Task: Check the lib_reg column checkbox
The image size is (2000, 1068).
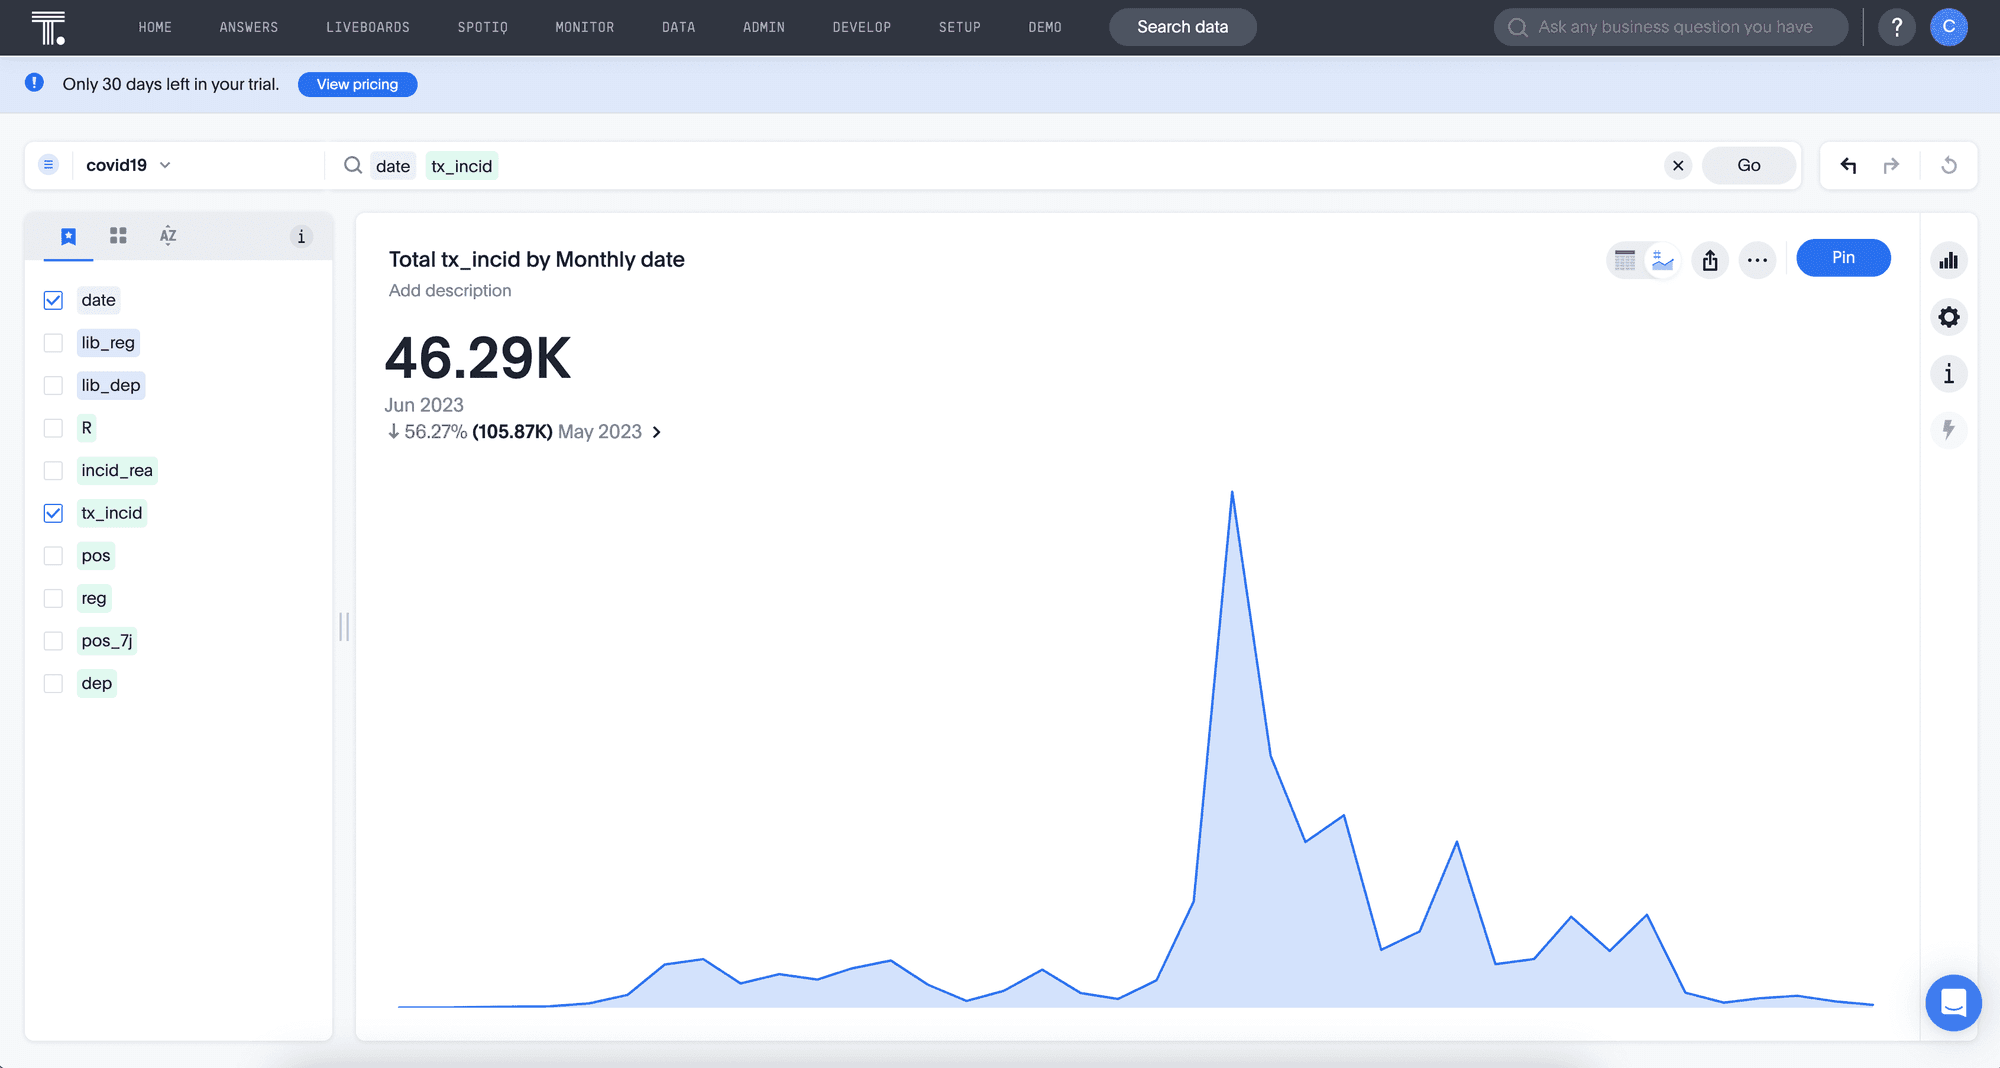Action: coord(53,343)
